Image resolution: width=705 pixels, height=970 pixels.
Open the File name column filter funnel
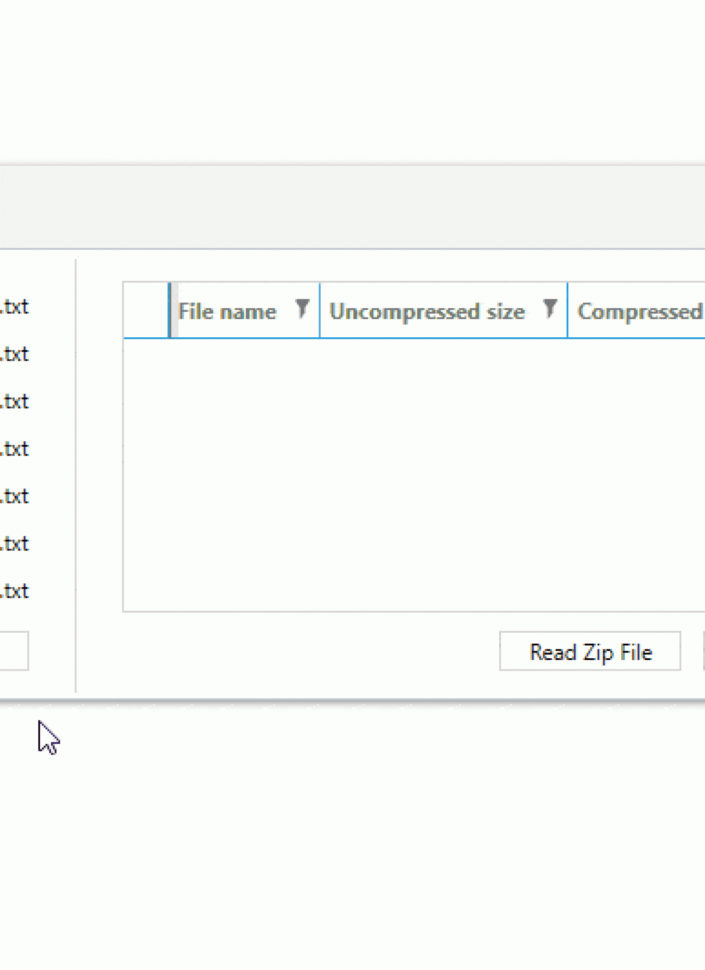(303, 310)
